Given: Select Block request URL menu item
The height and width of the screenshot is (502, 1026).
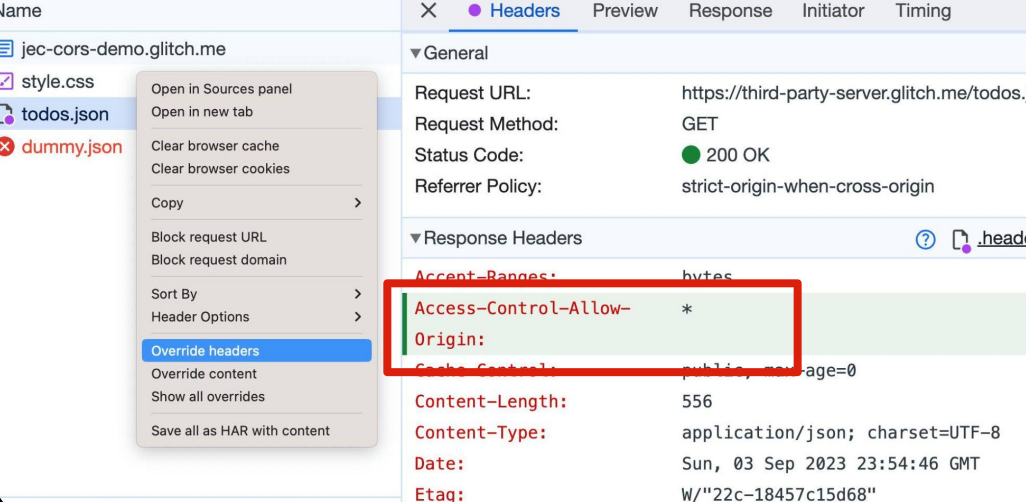Looking at the screenshot, I should pyautogui.click(x=209, y=237).
